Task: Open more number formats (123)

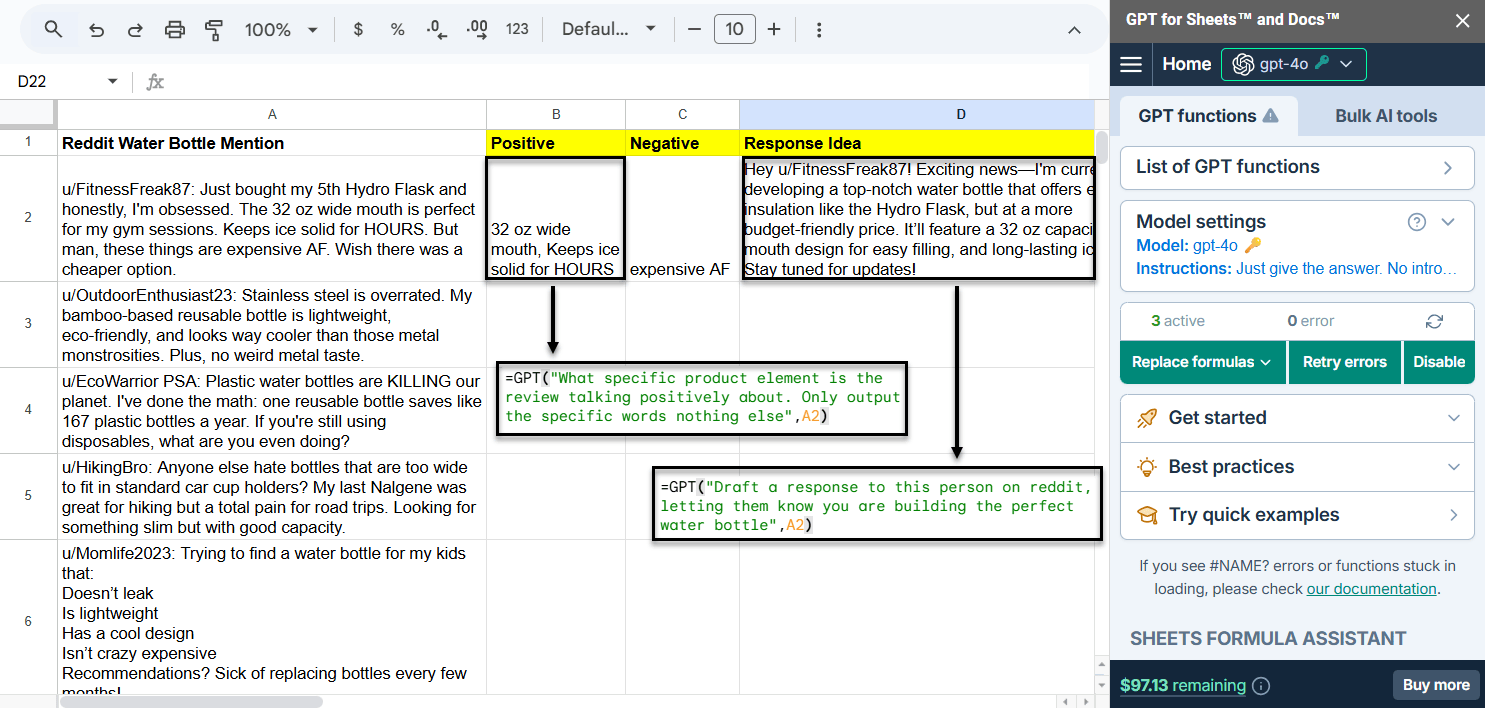Action: click(517, 30)
